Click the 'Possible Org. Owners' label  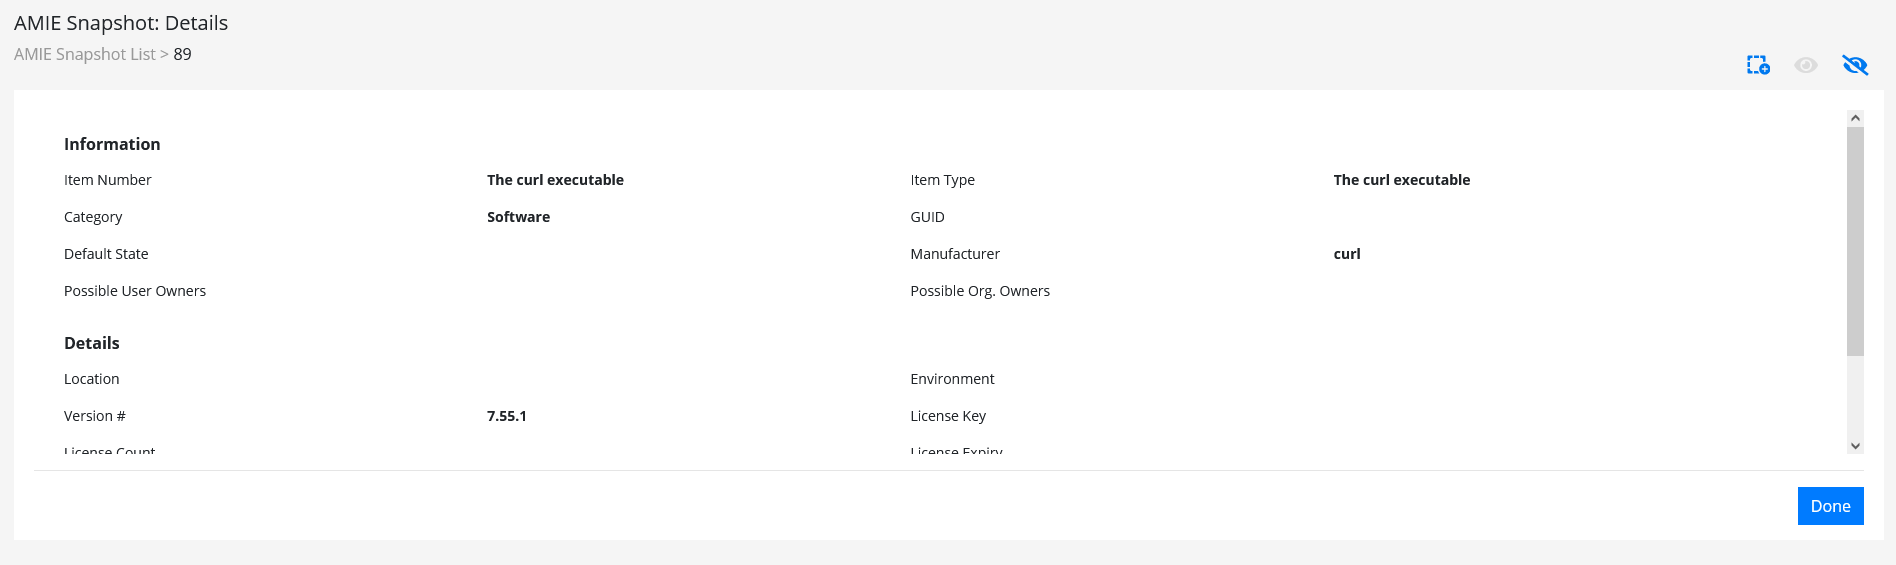[x=980, y=291]
